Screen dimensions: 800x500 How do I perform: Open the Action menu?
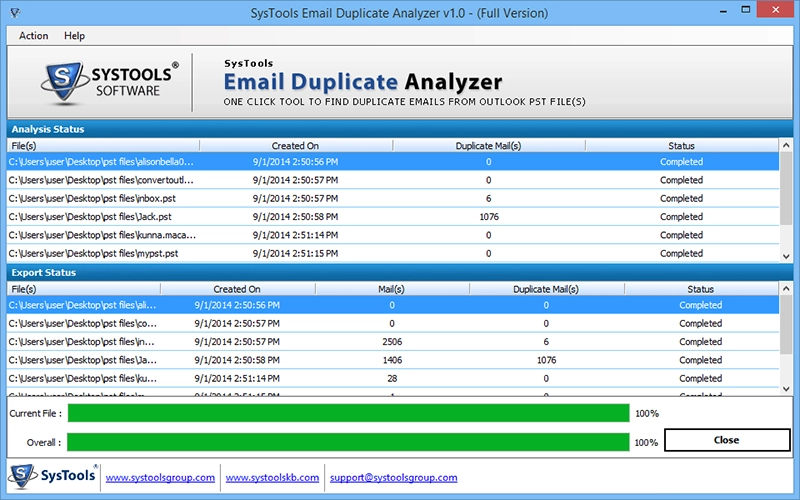coord(33,36)
